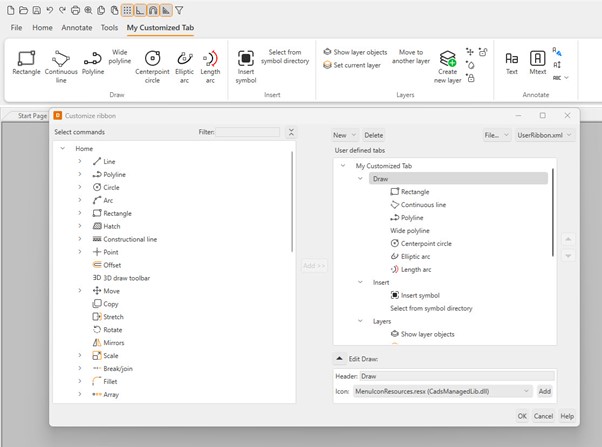
Task: Collapse the Draw group in user tabs
Action: (x=361, y=179)
